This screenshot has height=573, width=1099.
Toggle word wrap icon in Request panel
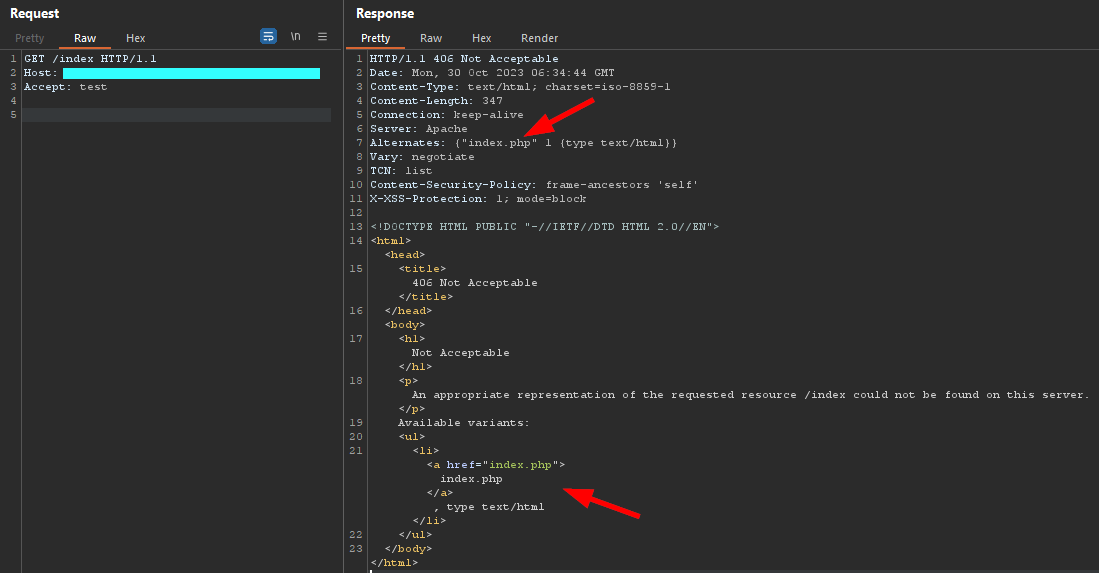[268, 36]
